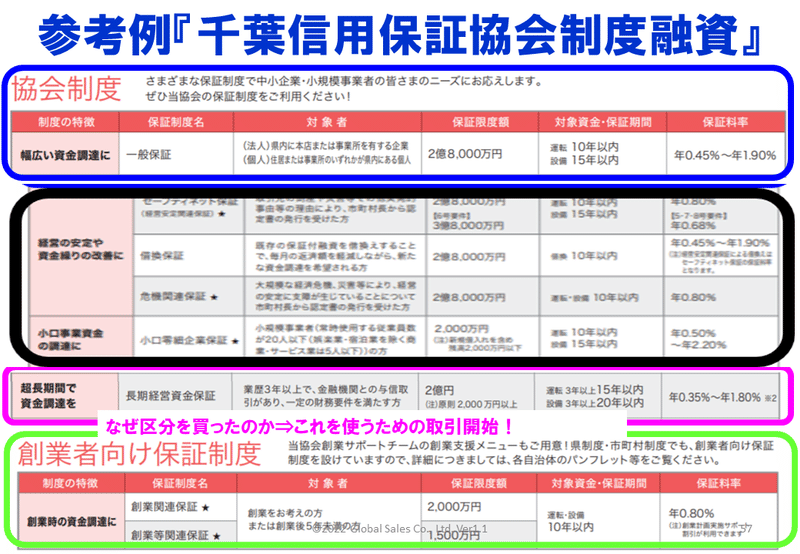The height and width of the screenshot is (554, 800).
Task: Select the rate 年0.35%~年1.80% ※2
Action: [722, 397]
